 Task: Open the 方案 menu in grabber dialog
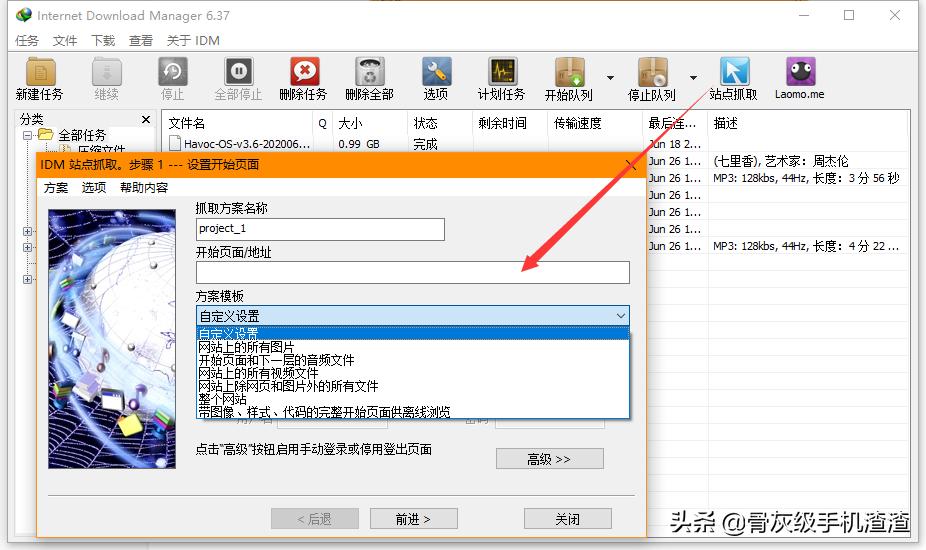[56, 188]
